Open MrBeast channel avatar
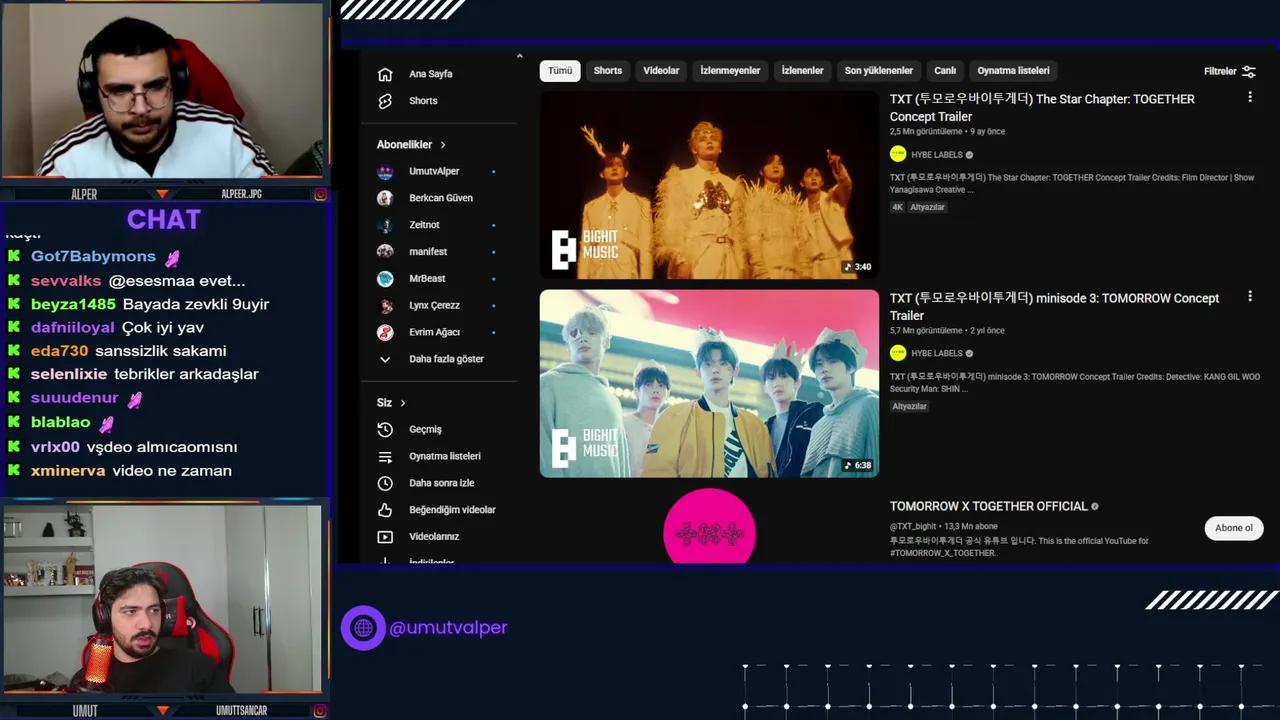 (x=385, y=279)
